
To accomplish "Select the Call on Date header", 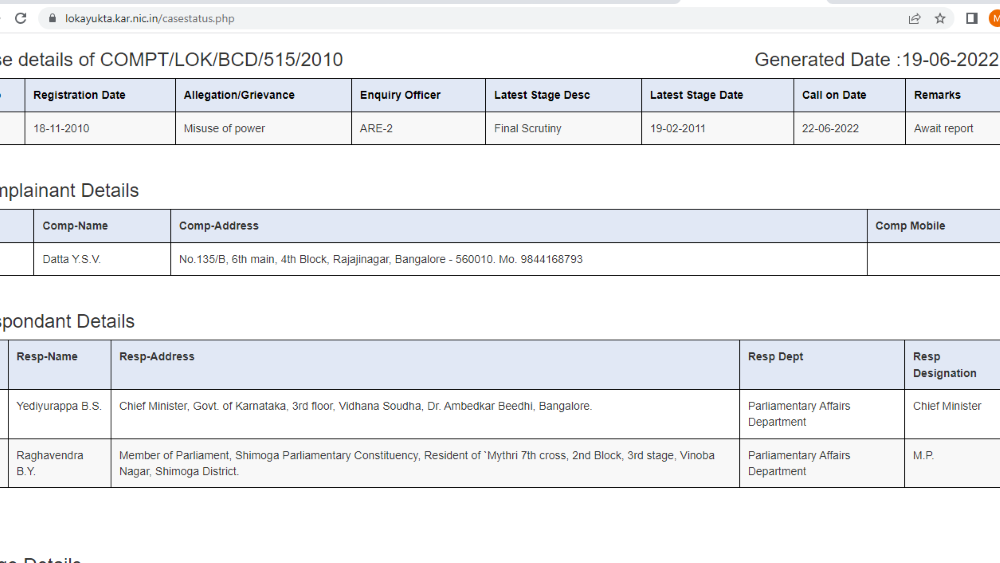I will click(x=834, y=95).
